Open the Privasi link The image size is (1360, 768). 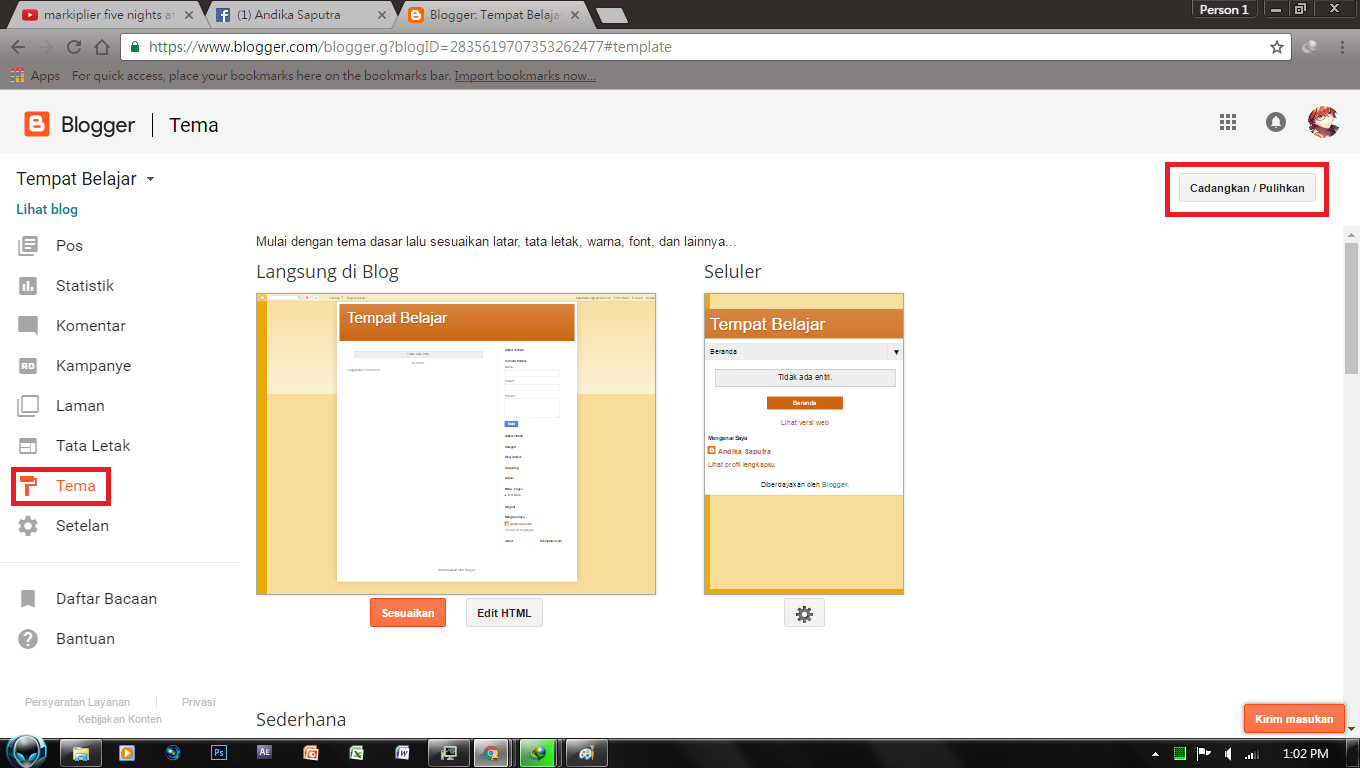coord(199,702)
